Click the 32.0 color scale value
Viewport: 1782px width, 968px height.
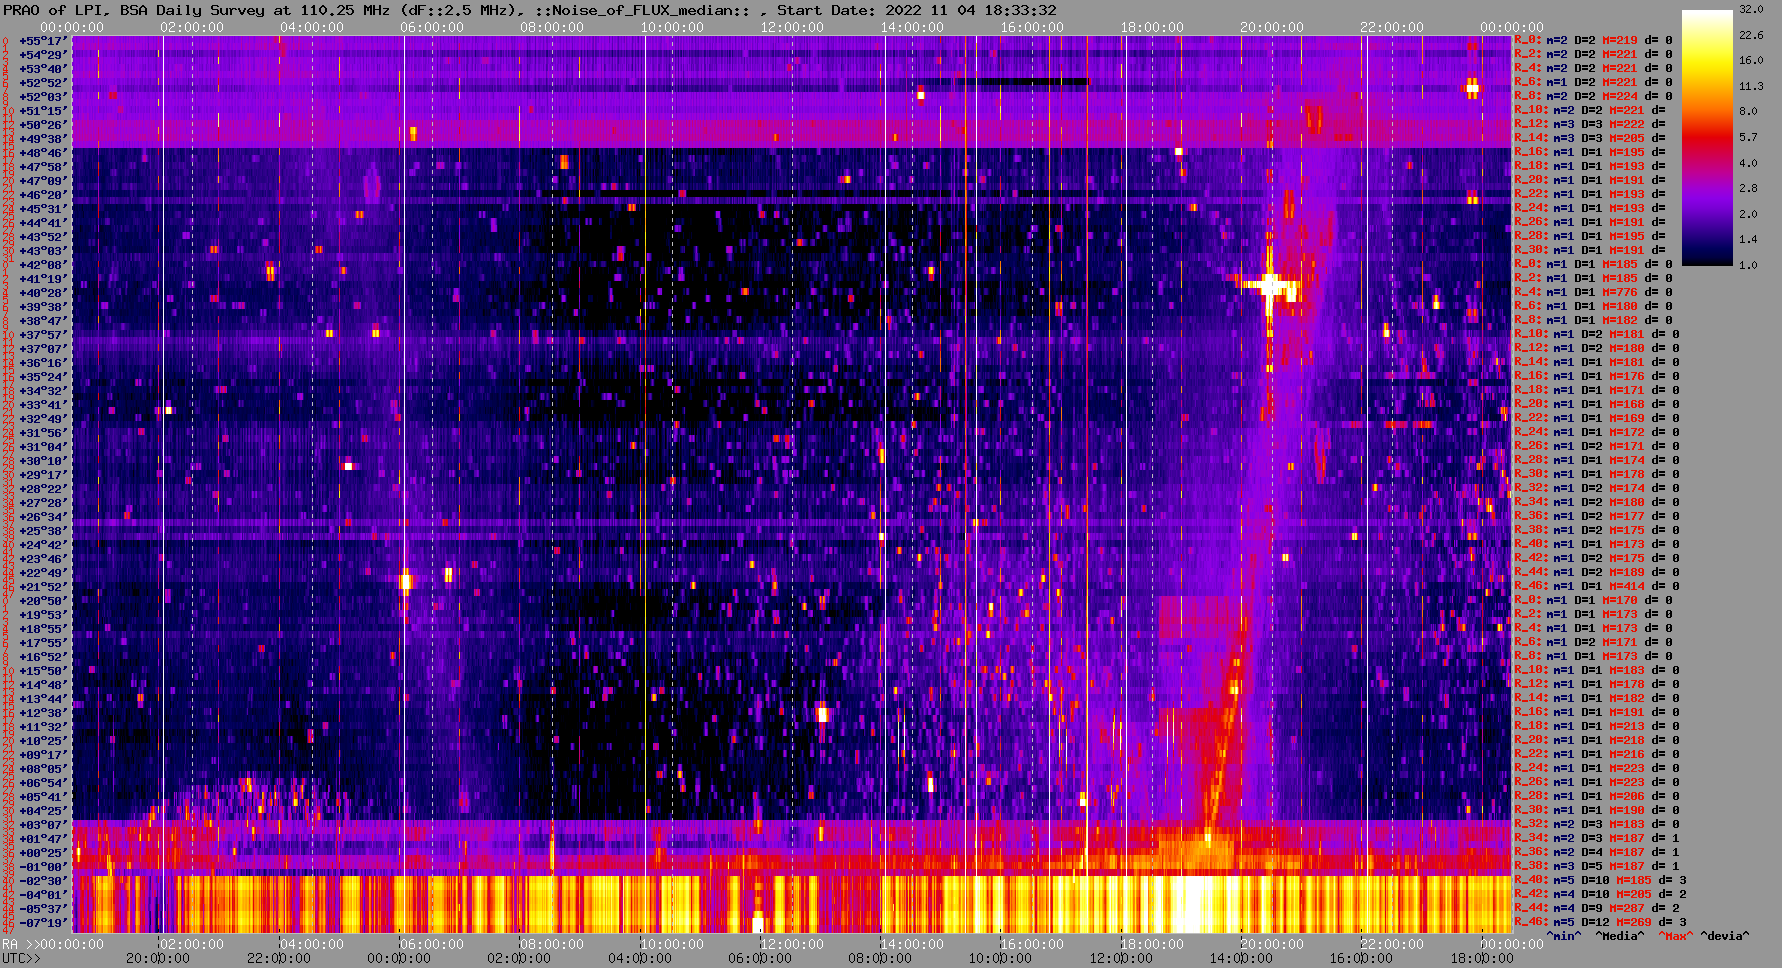[1751, 9]
